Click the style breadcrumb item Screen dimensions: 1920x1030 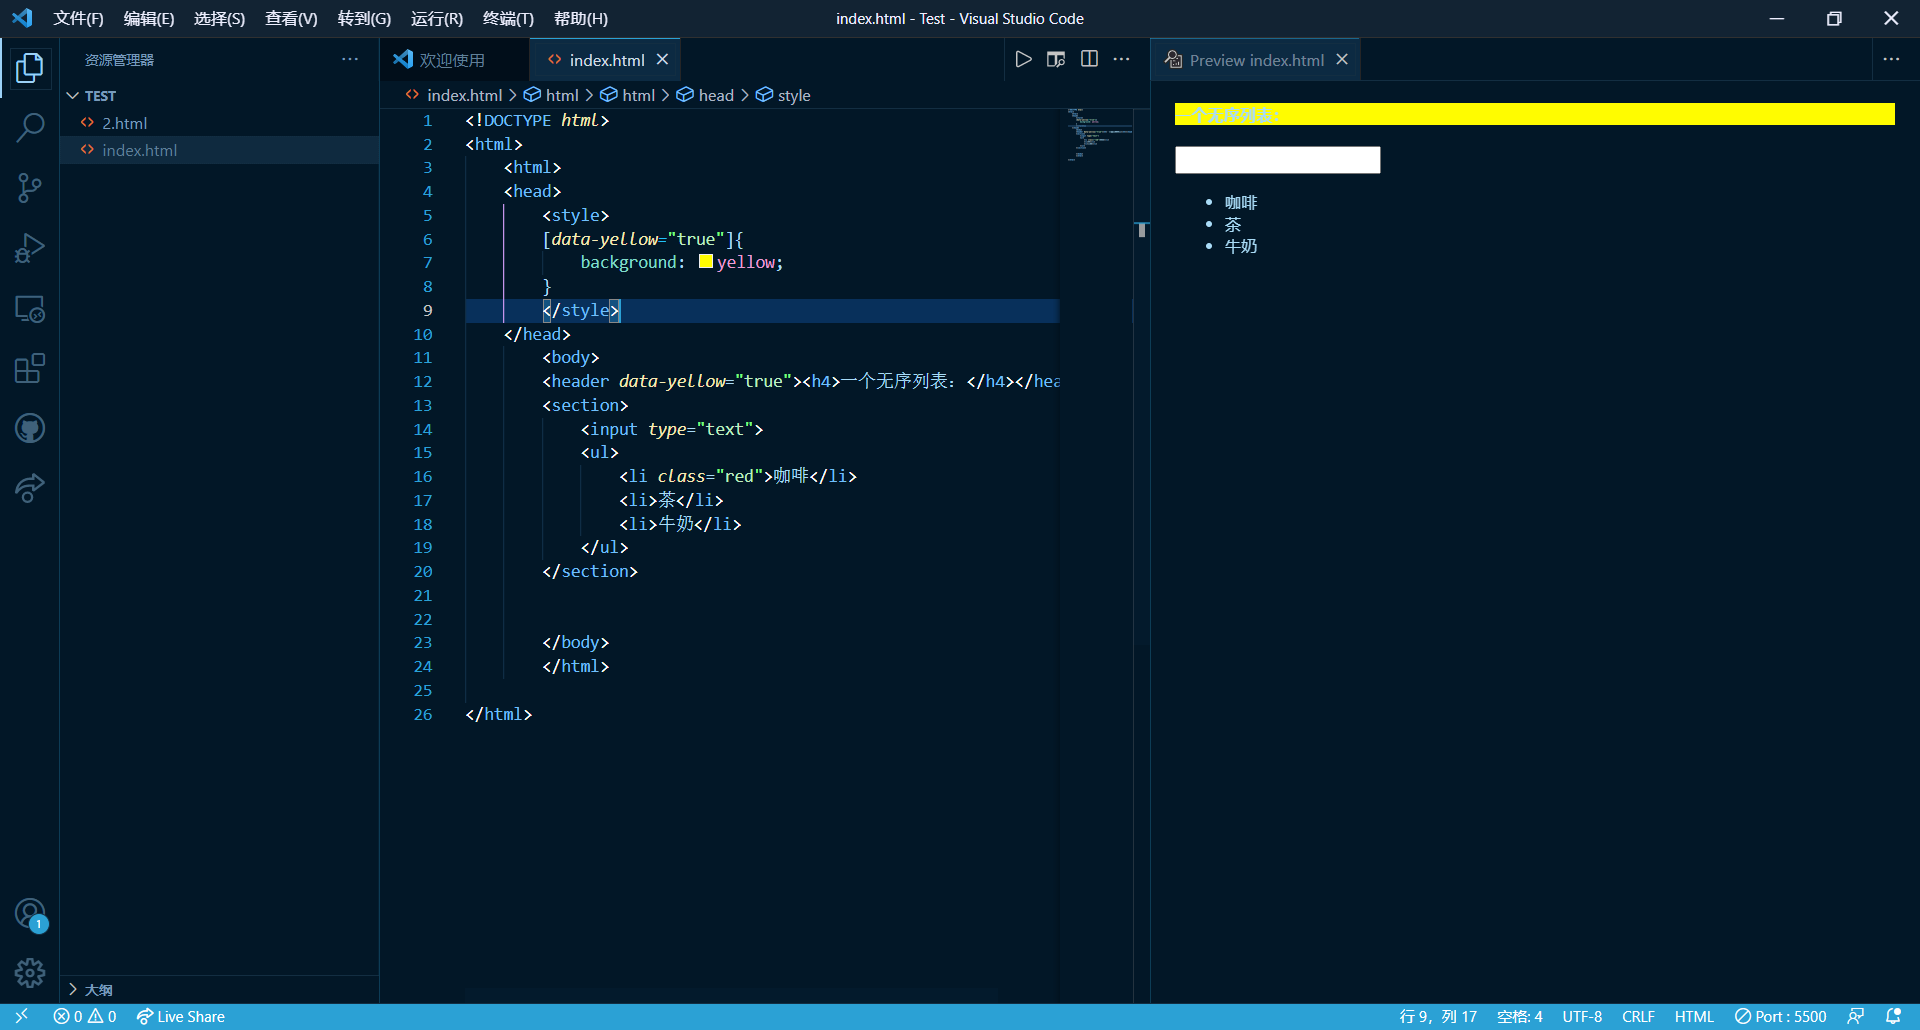(784, 95)
